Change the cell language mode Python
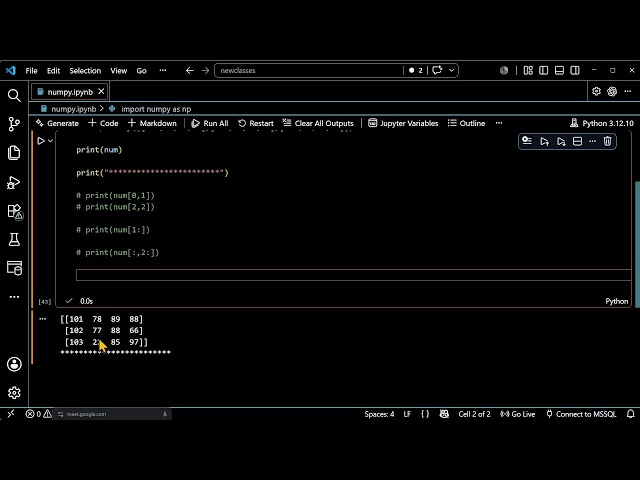The image size is (640, 480). coord(617,301)
